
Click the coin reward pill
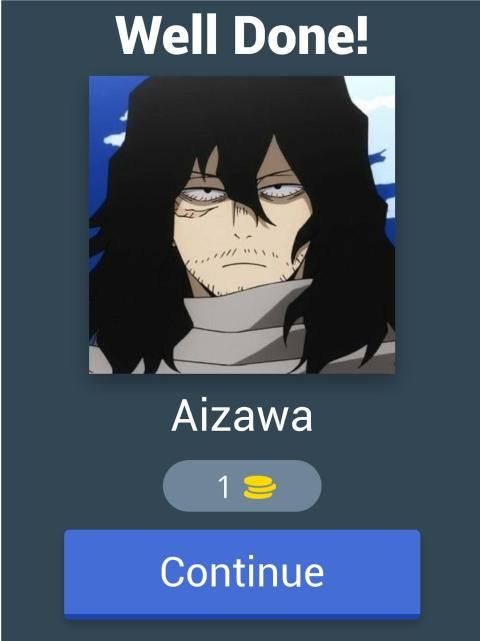pos(242,486)
